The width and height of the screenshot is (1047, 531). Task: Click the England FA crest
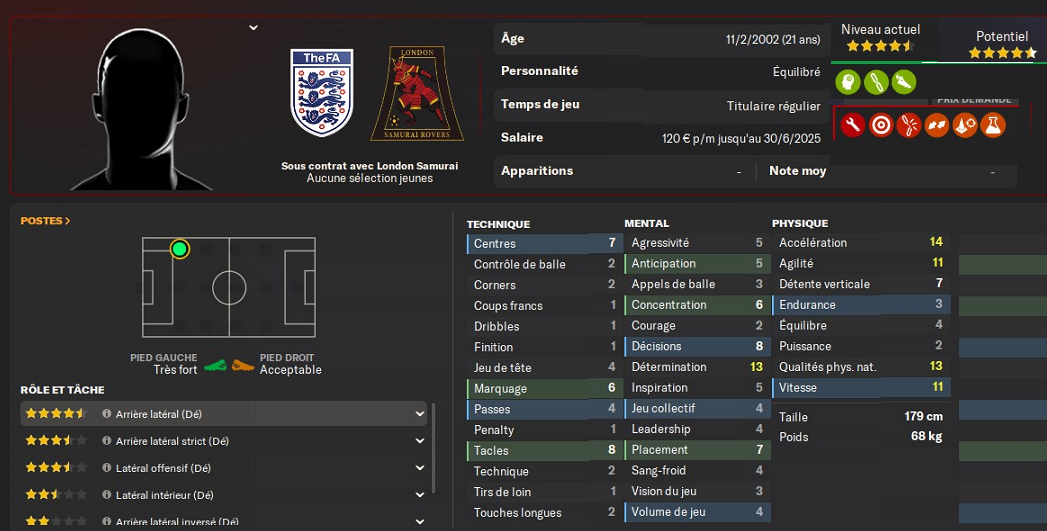[321, 95]
